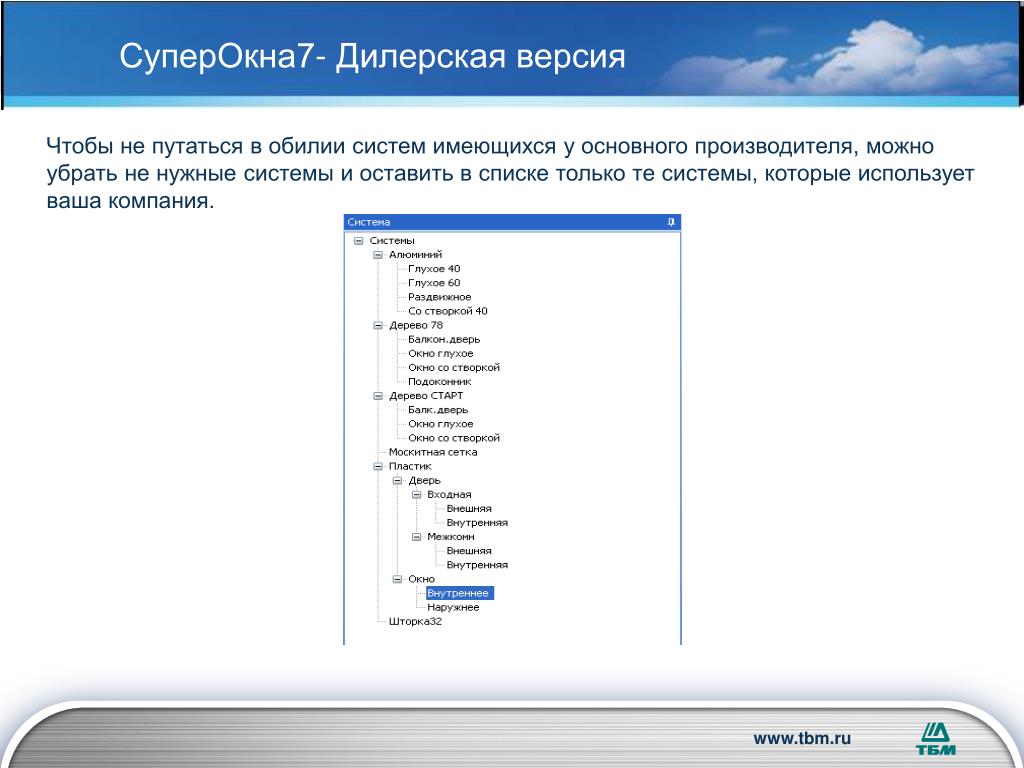Collapse the Дерево 78 branch
Image resolution: width=1024 pixels, height=768 pixels.
pos(377,325)
